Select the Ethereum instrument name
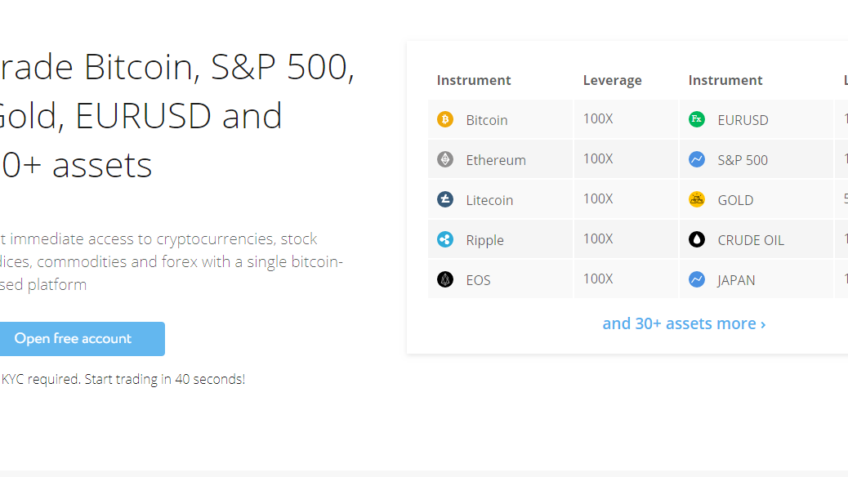 click(496, 160)
